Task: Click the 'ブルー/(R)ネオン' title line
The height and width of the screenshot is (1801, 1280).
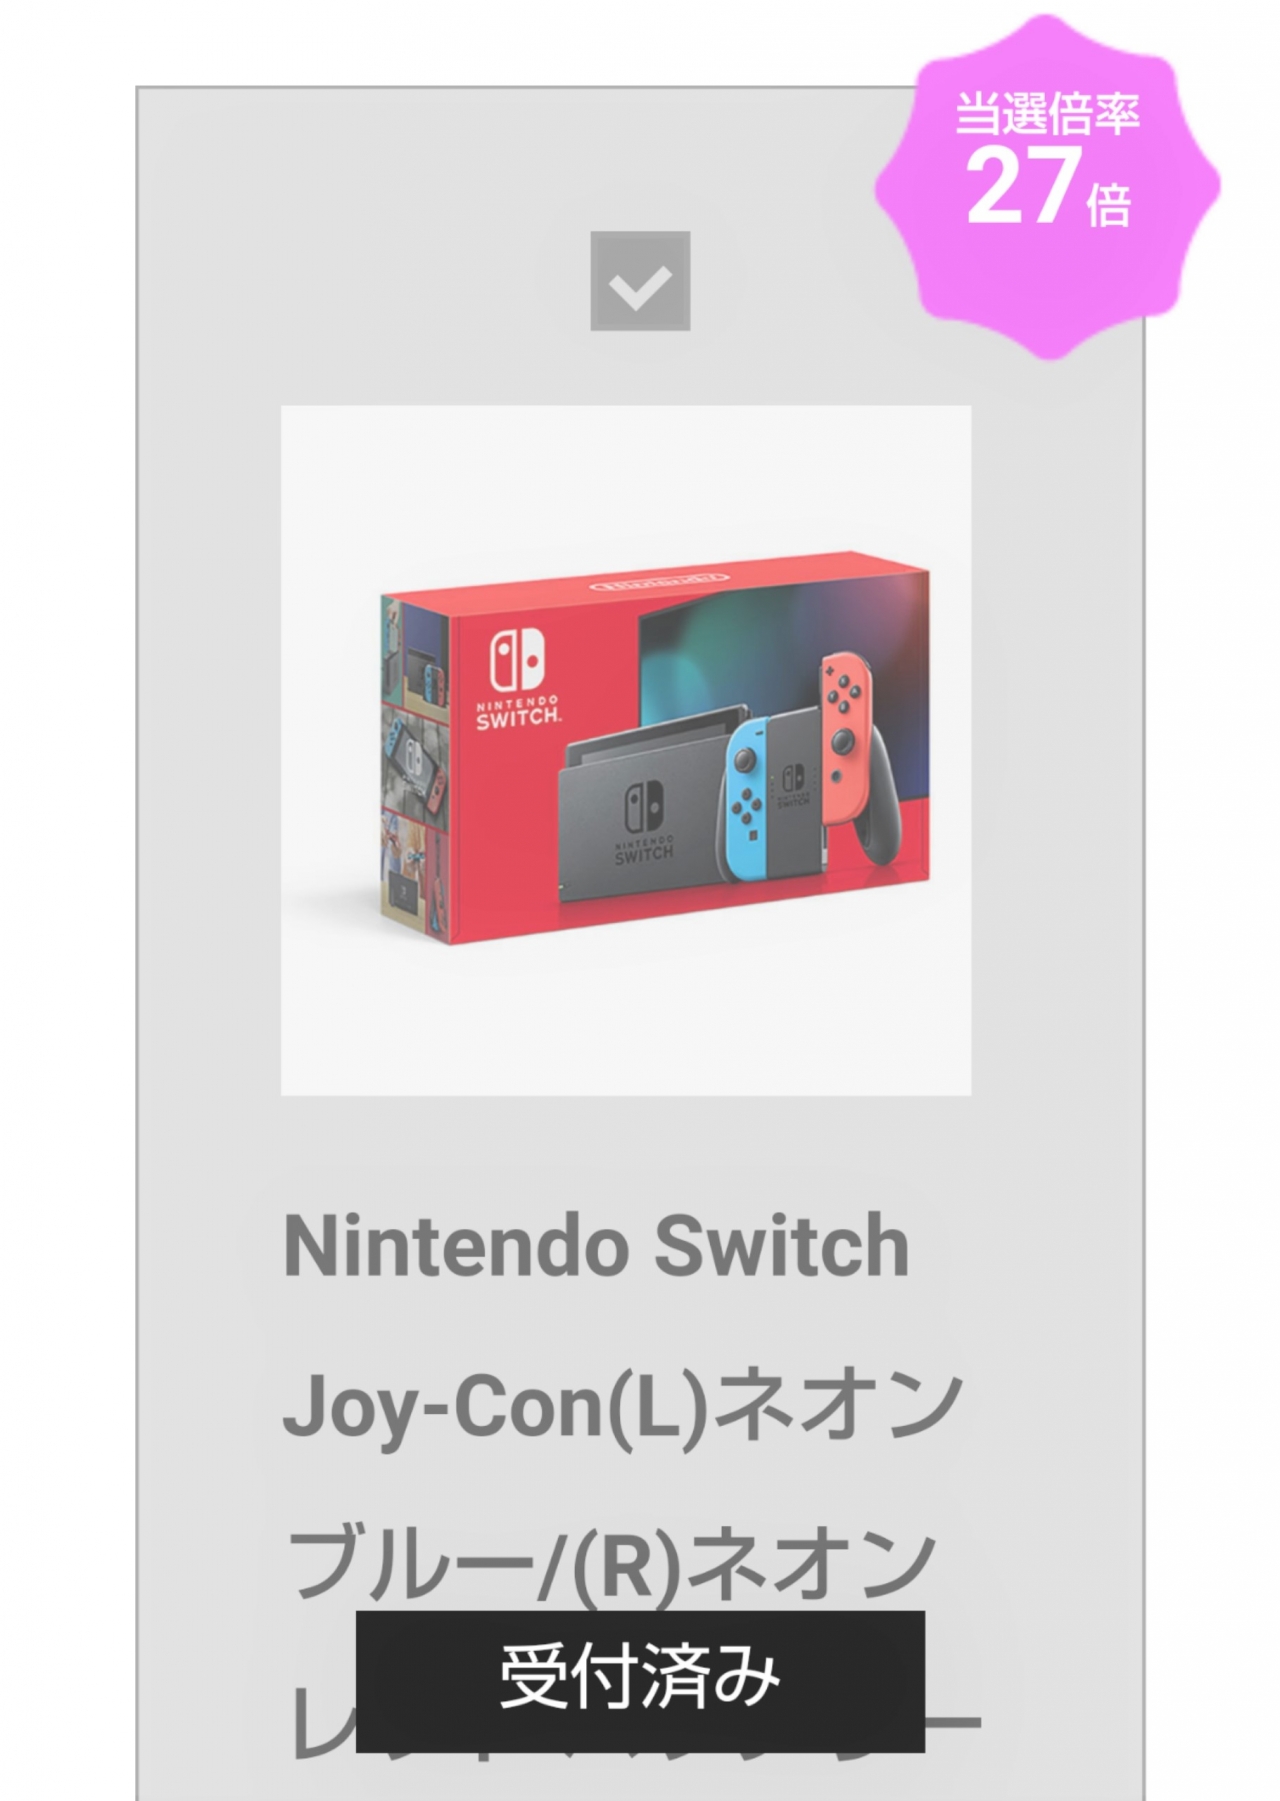Action: pos(612,1563)
